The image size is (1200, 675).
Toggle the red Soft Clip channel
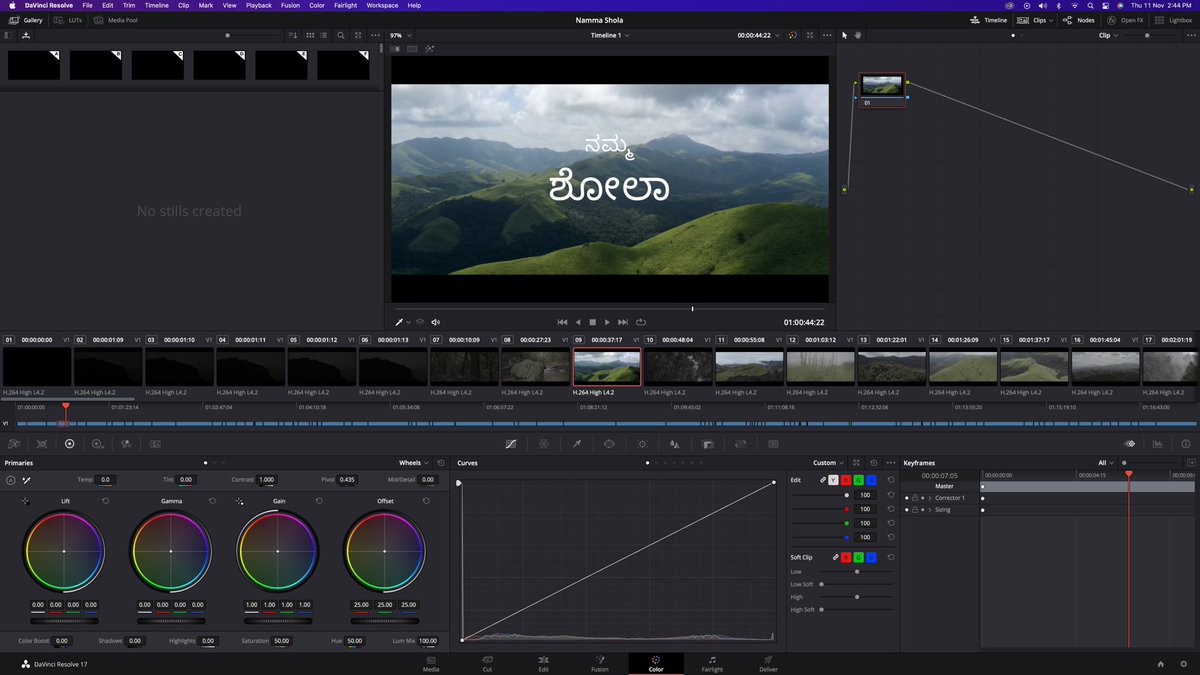tap(846, 557)
